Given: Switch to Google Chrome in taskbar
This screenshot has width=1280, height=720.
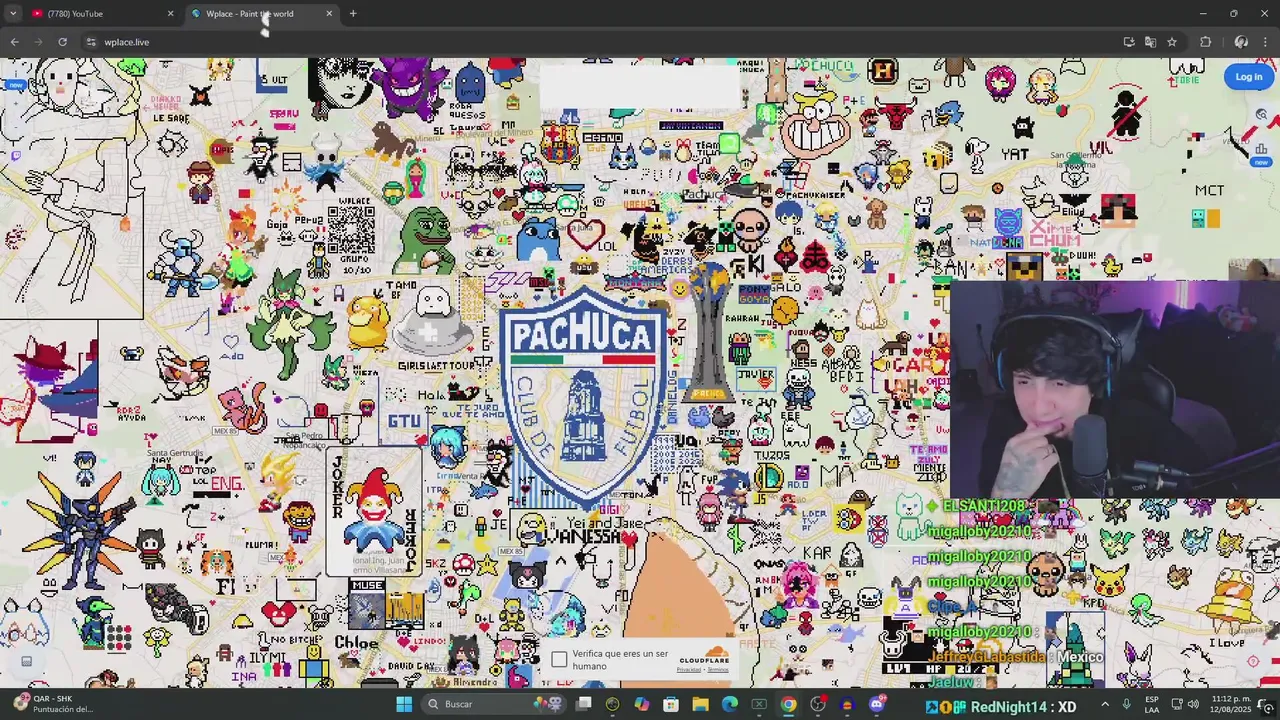Looking at the screenshot, I should point(788,704).
